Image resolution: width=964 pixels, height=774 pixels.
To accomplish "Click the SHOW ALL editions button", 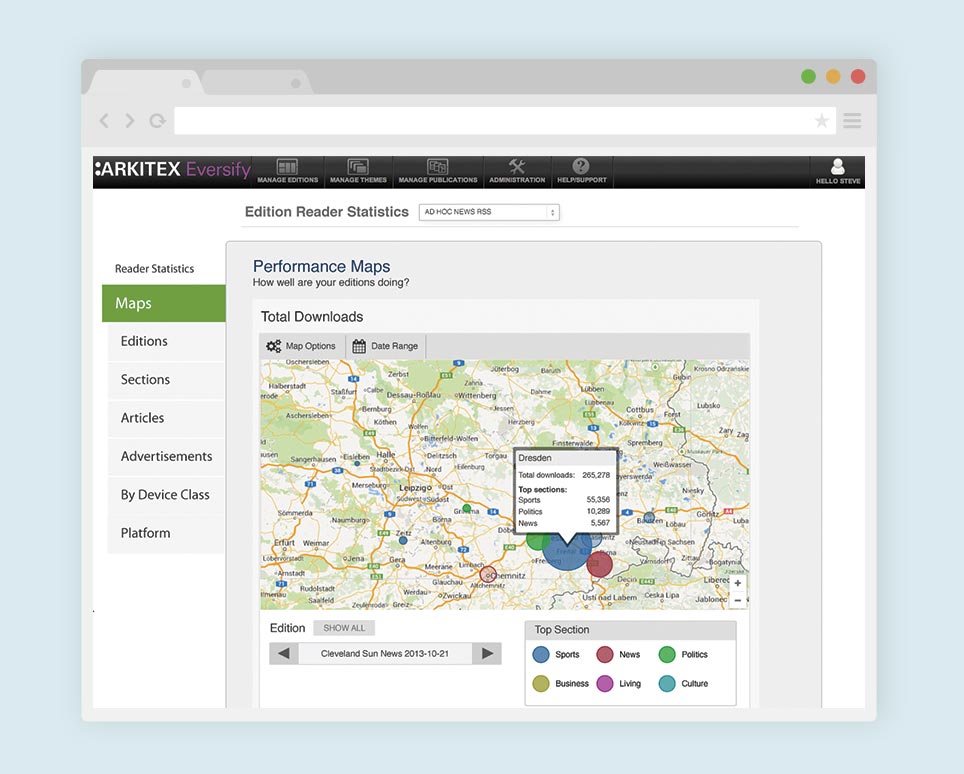I will 344,628.
